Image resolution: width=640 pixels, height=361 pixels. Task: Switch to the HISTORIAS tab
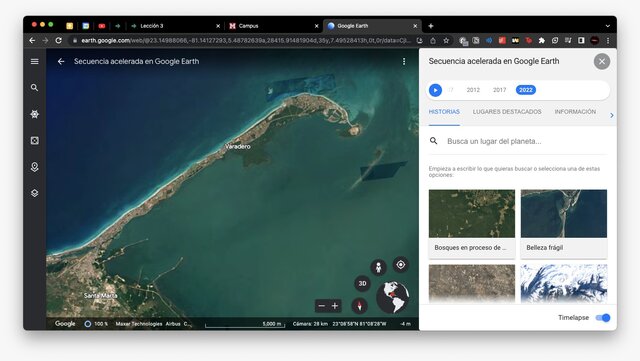click(x=444, y=111)
